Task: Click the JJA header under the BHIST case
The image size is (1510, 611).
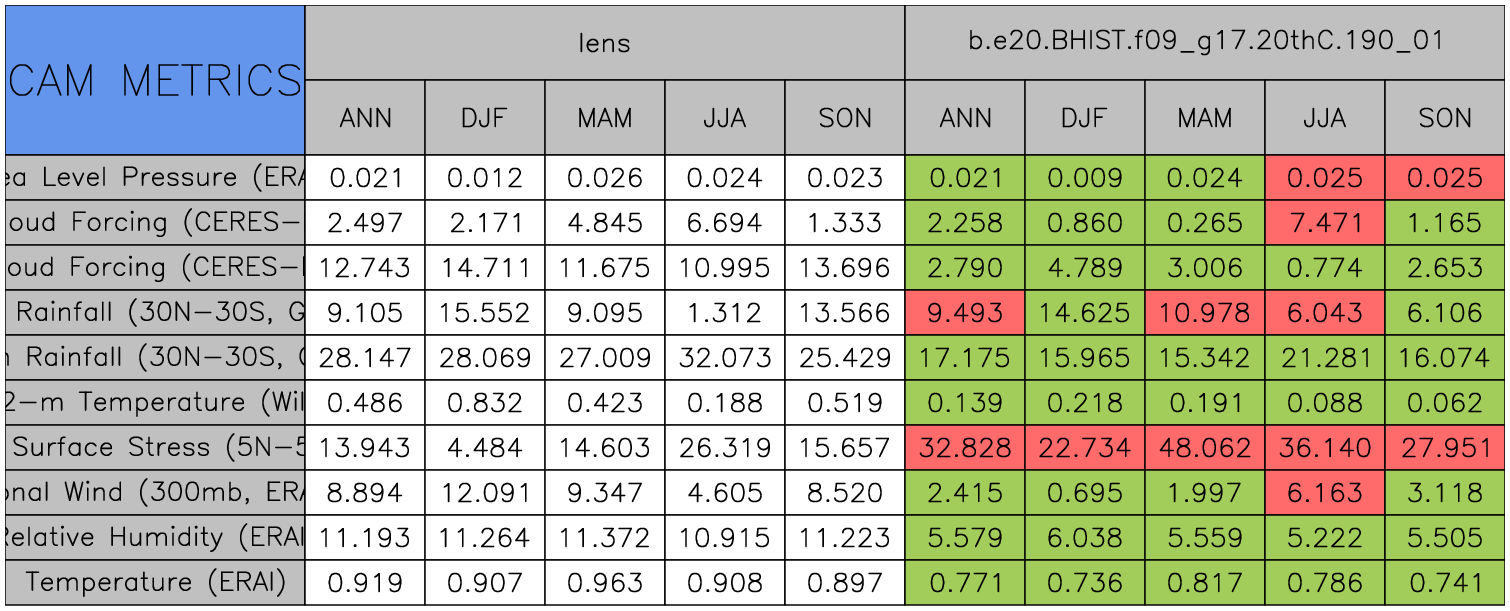Action: point(1325,118)
